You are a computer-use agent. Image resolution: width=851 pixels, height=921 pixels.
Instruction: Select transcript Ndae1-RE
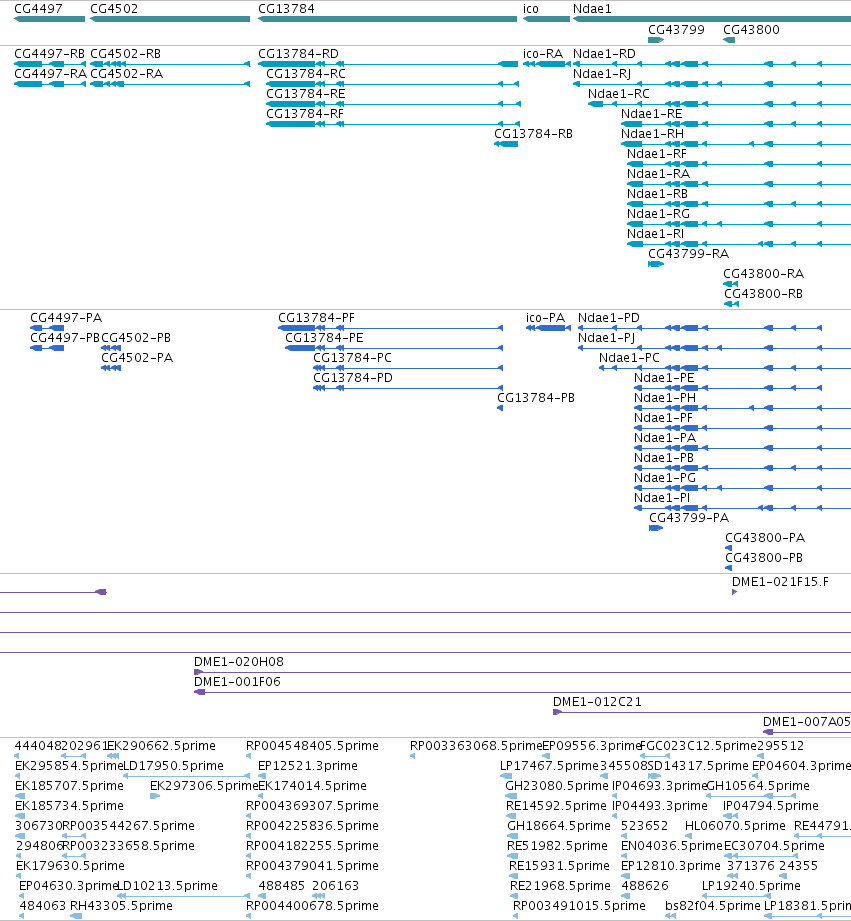pos(652,114)
